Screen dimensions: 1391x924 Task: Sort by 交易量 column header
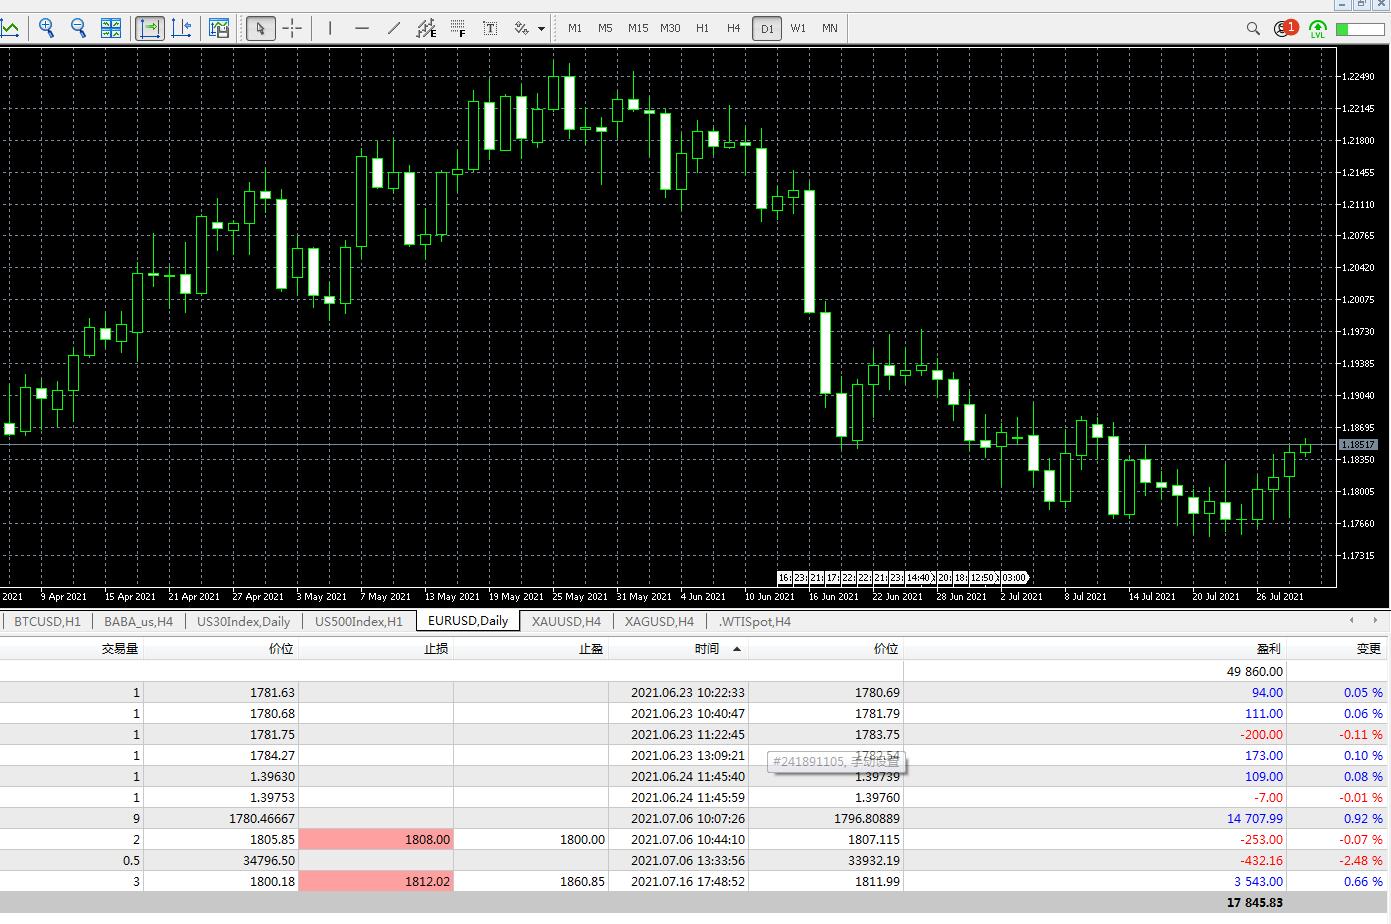coord(71,648)
